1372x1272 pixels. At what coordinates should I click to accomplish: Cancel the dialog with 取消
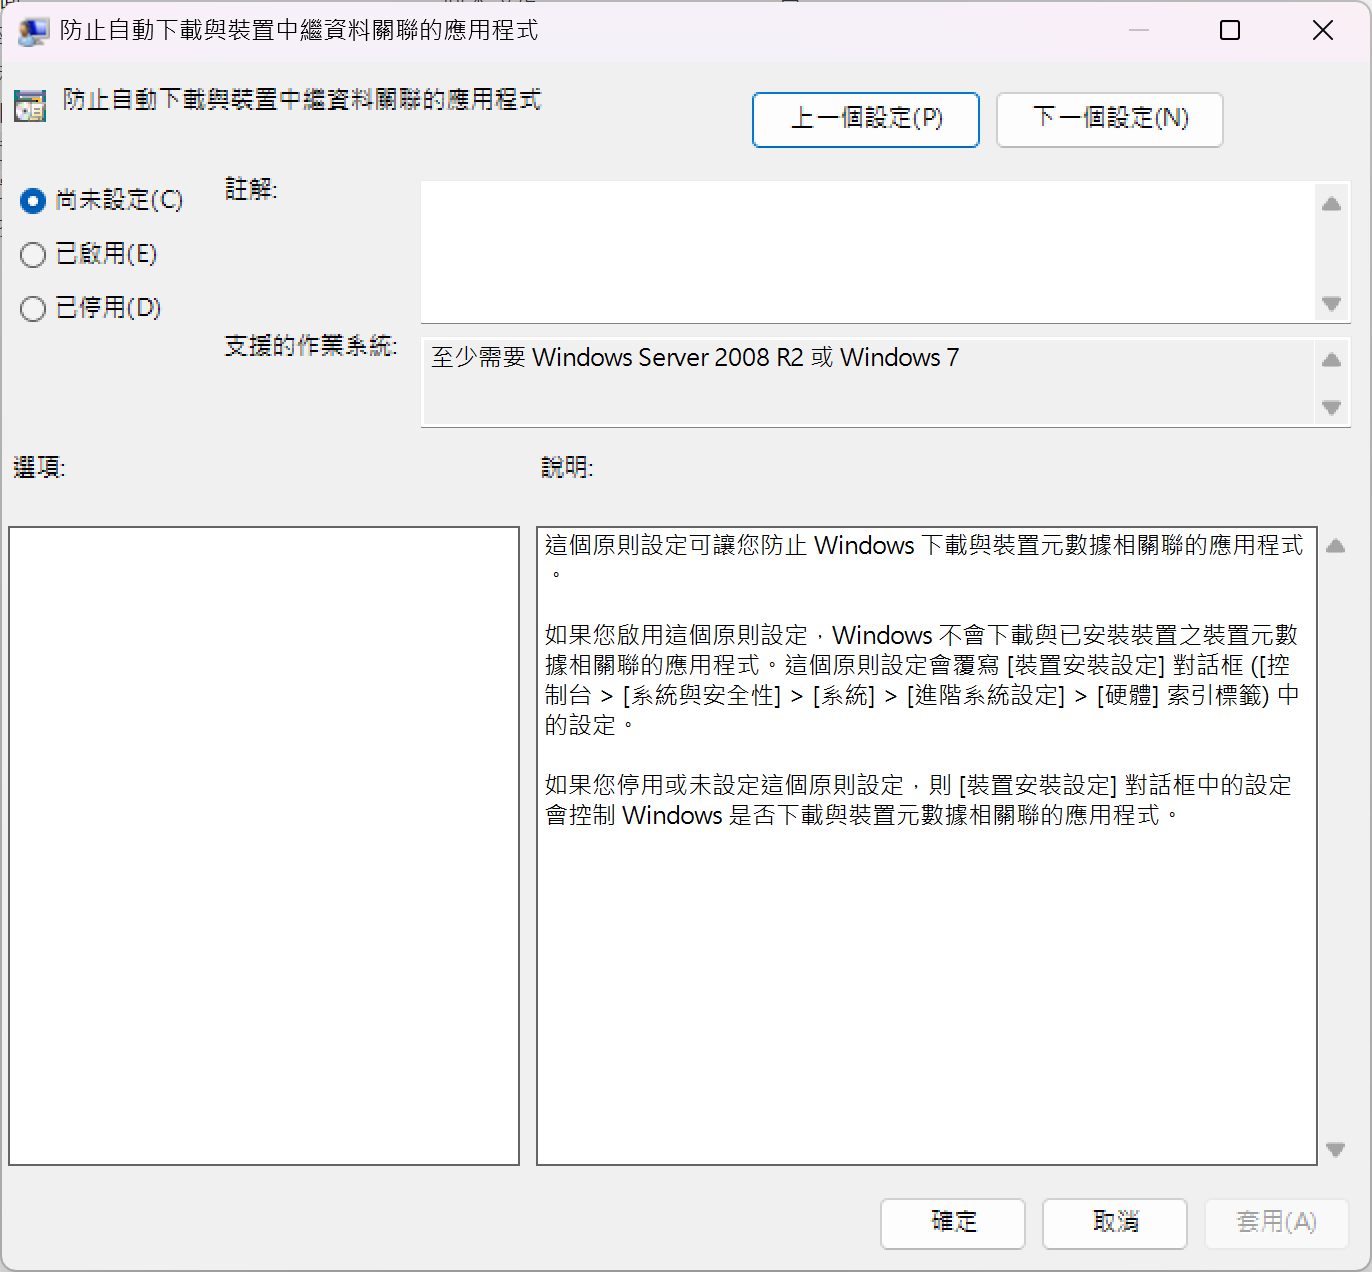pos(1115,1223)
